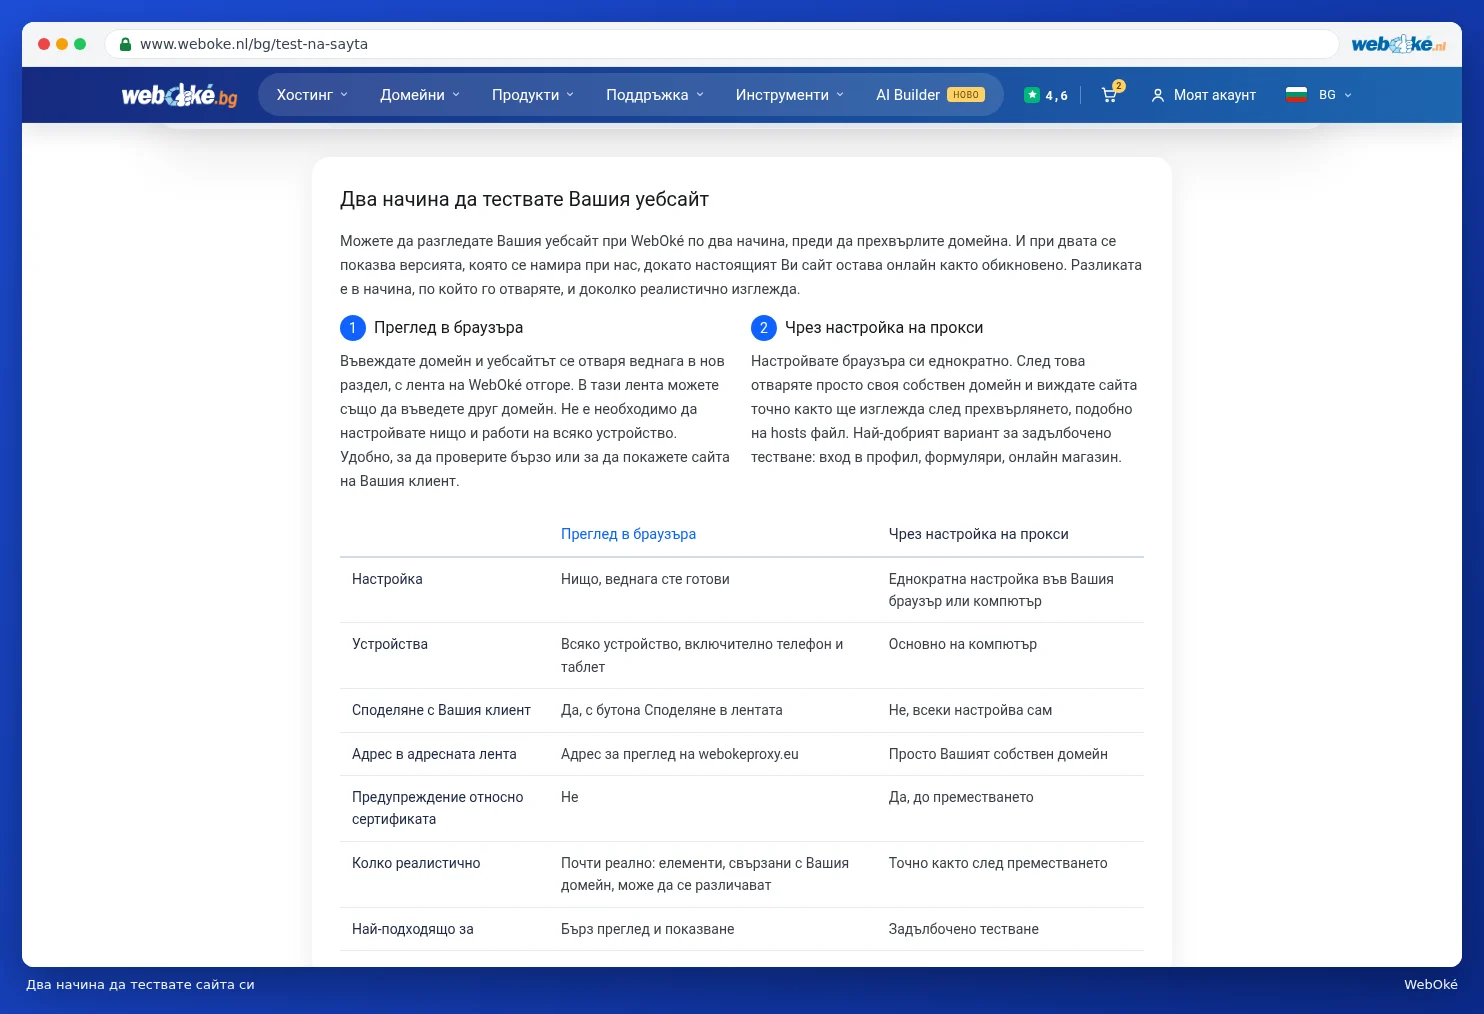1484x1014 pixels.
Task: Expand the Хостинг menu
Action: pyautogui.click(x=313, y=95)
